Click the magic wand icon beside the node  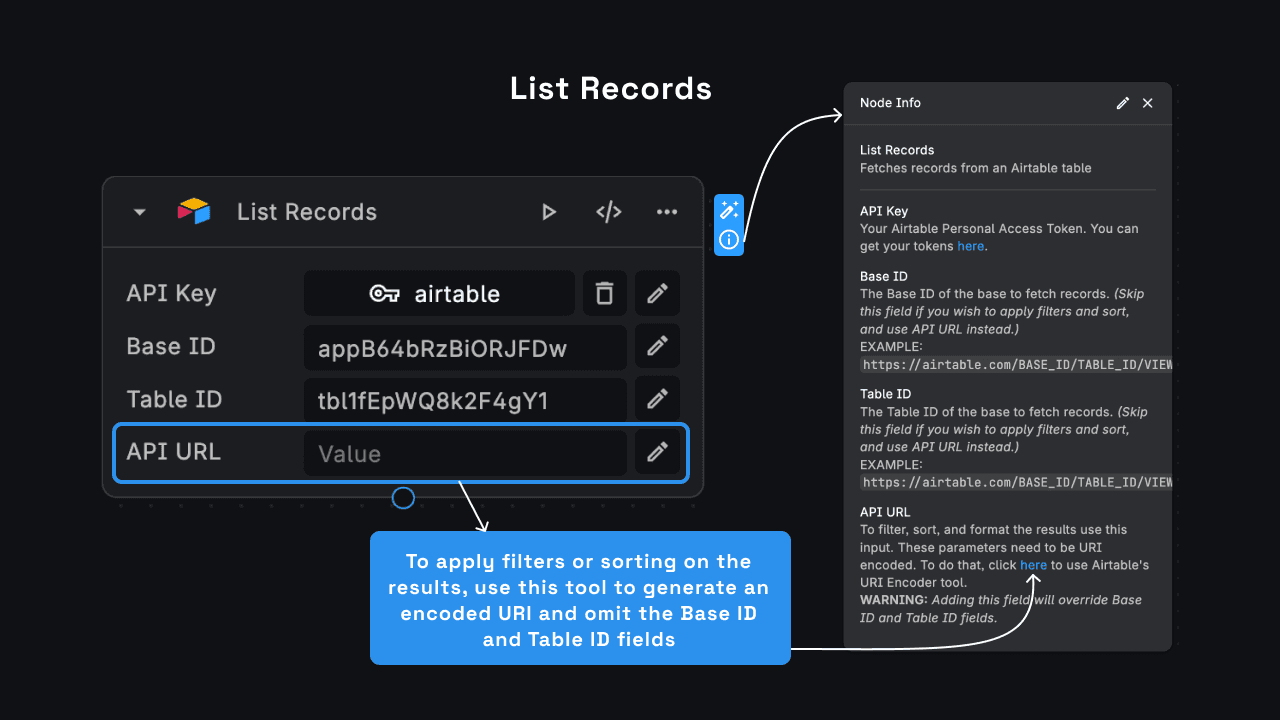click(729, 210)
